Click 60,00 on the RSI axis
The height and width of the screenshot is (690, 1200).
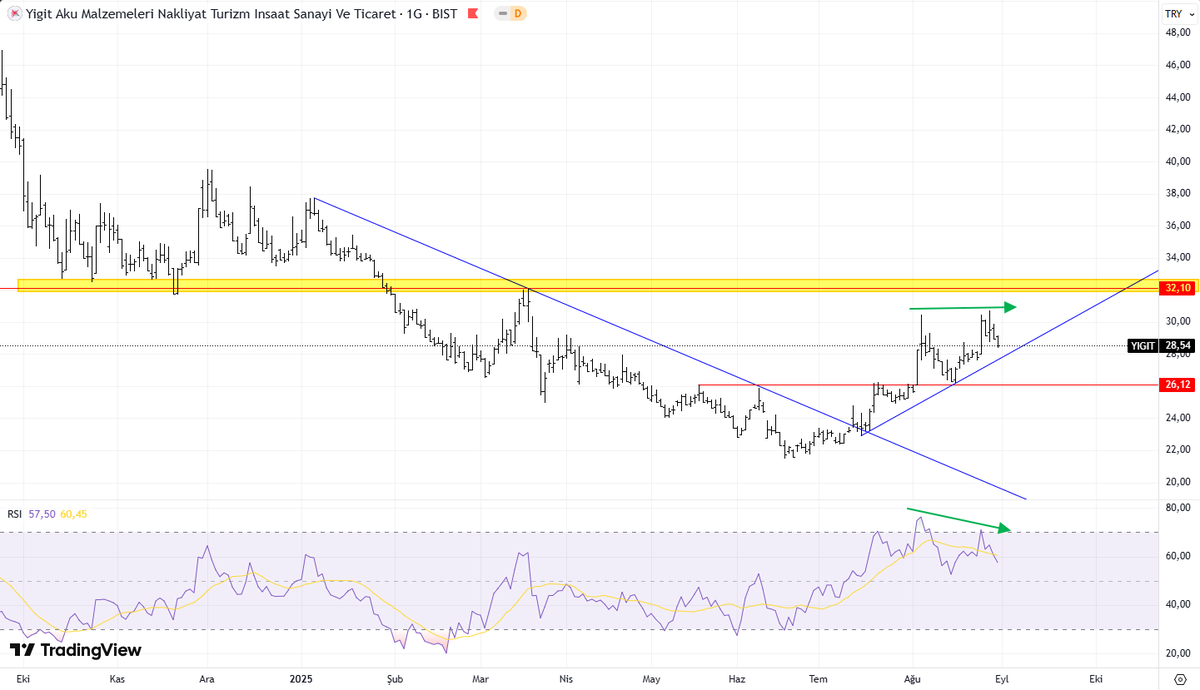pos(1178,556)
